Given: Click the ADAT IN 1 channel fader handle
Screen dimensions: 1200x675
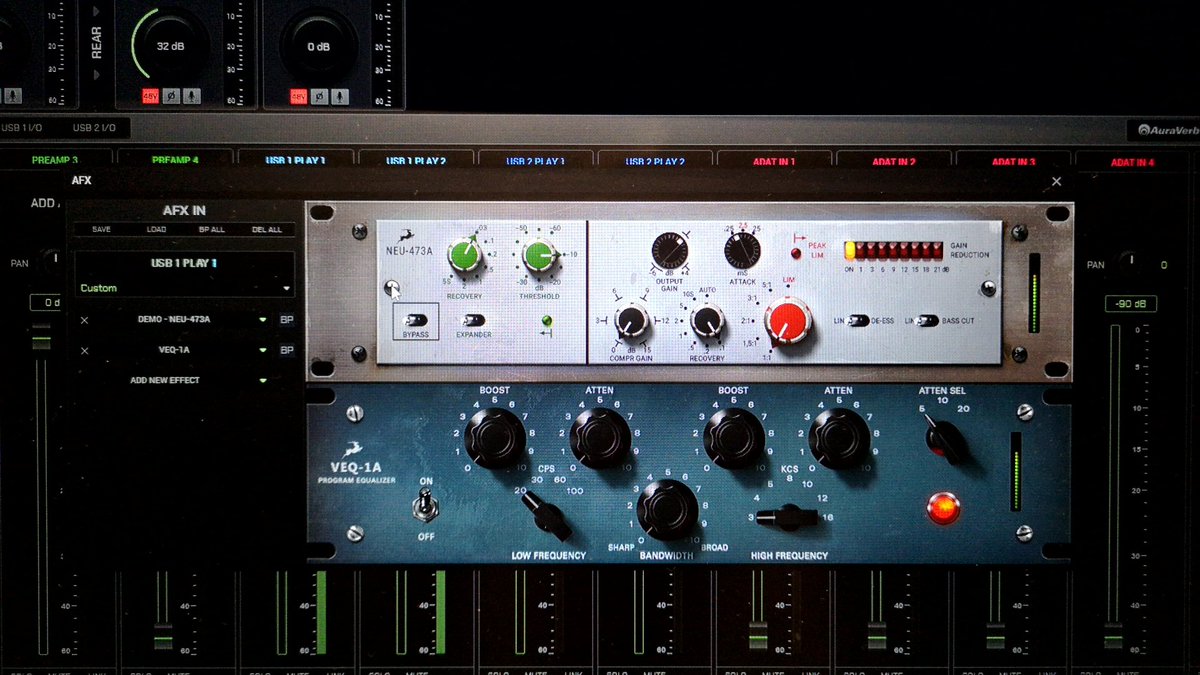Looking at the screenshot, I should point(758,637).
